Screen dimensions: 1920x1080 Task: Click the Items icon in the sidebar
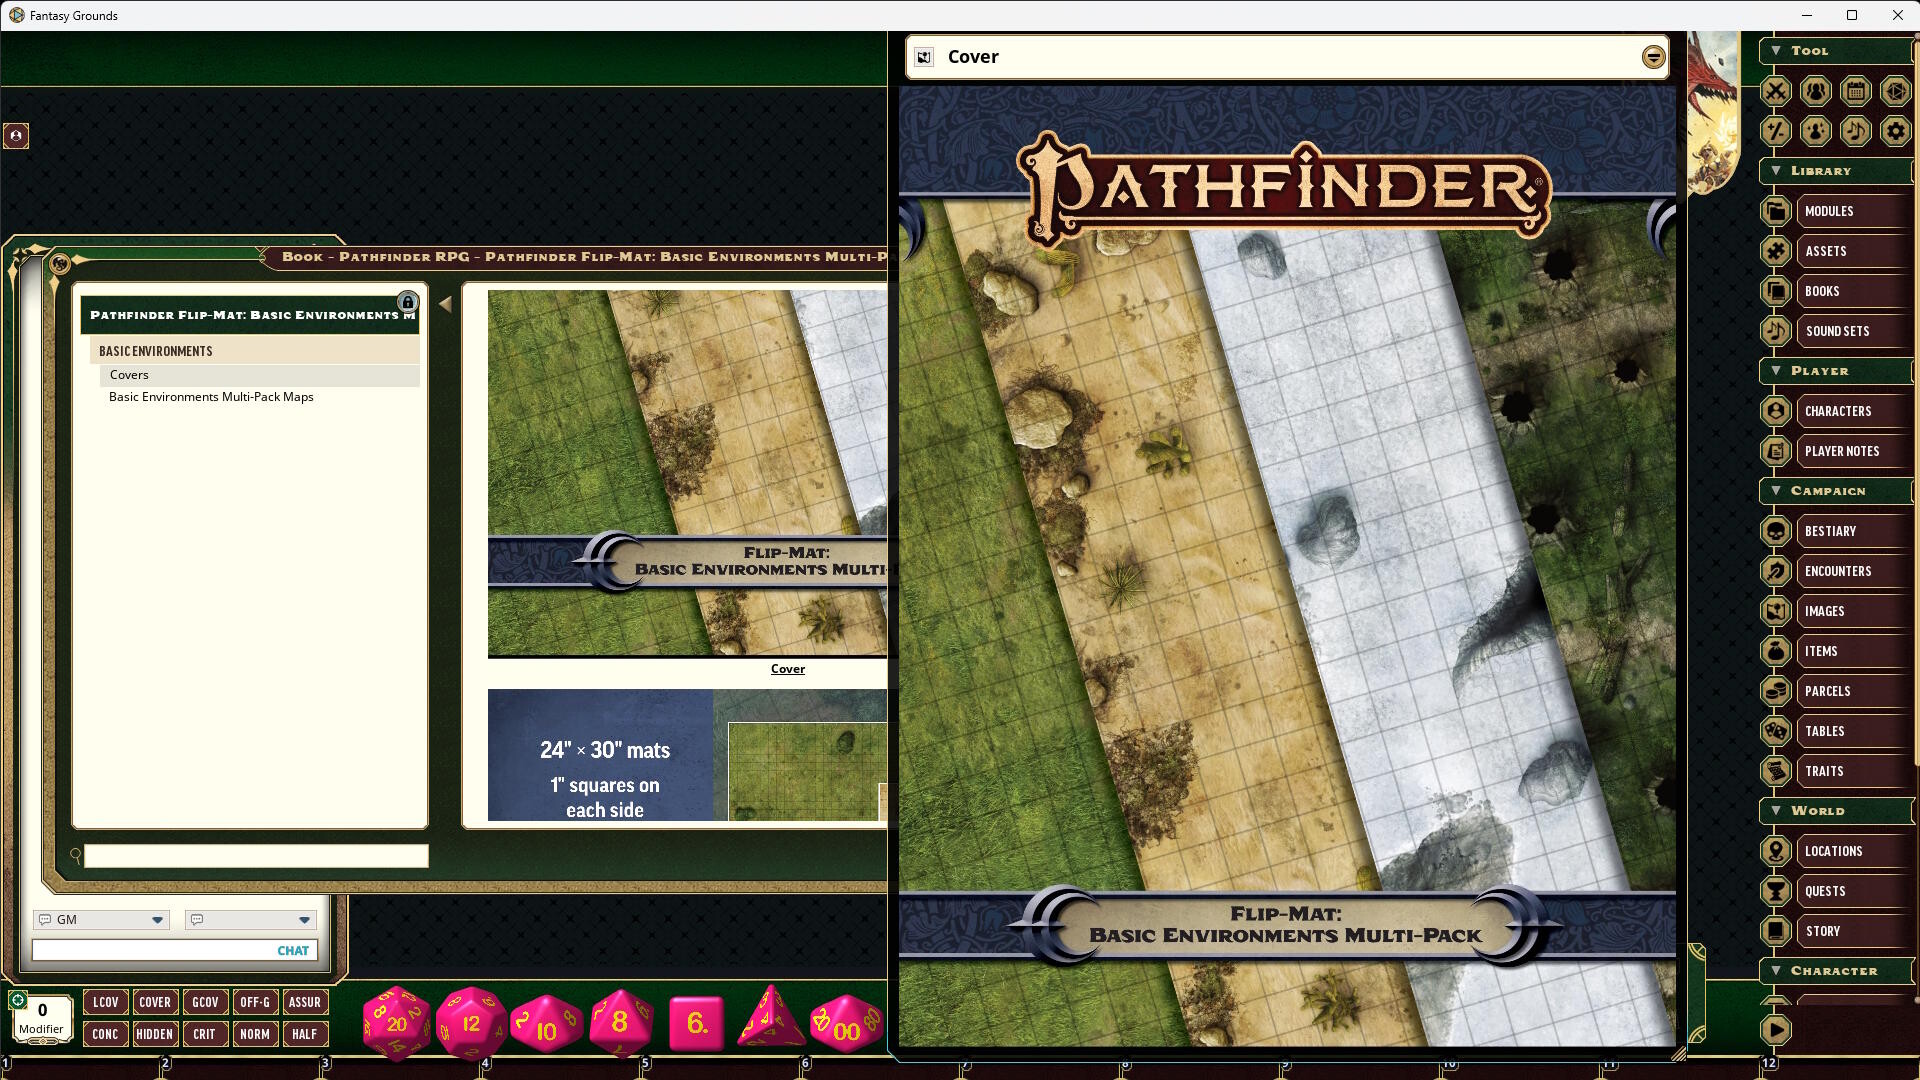[1776, 651]
